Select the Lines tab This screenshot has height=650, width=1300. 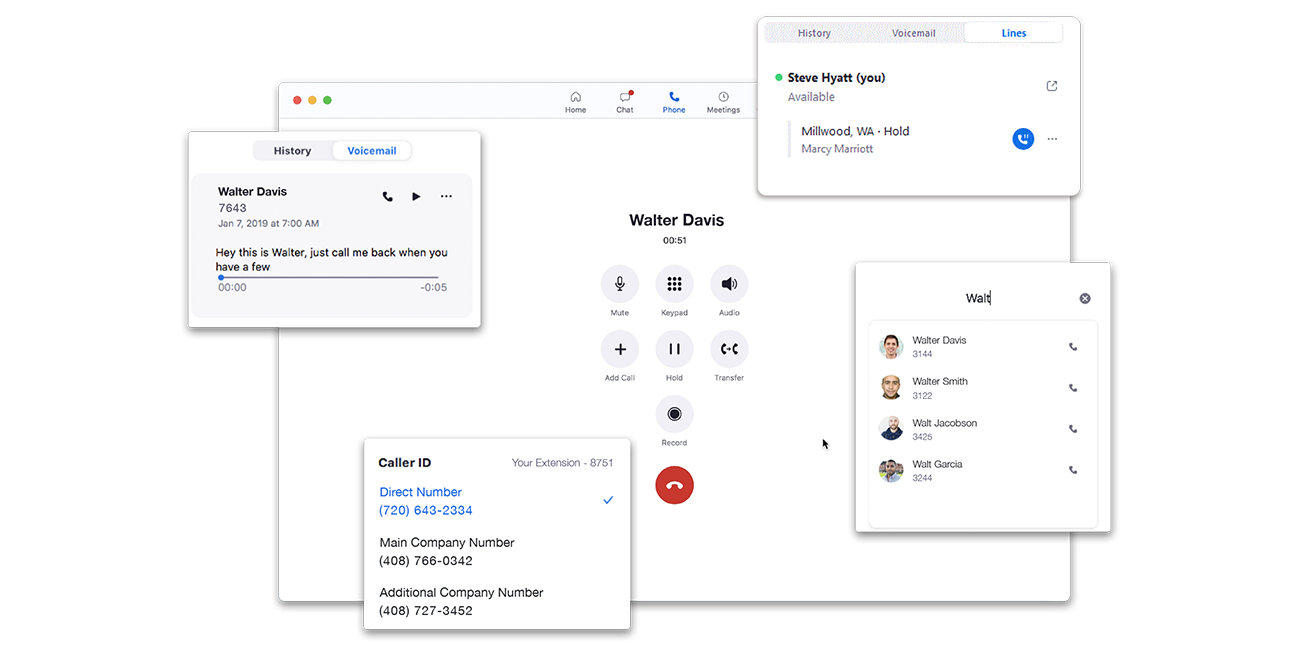[x=1013, y=33]
